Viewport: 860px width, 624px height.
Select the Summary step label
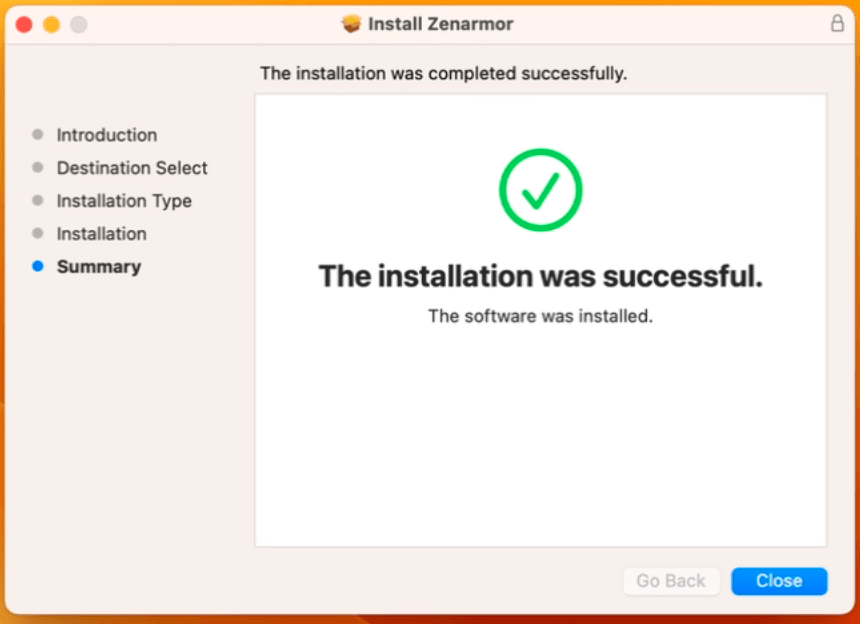(x=99, y=267)
